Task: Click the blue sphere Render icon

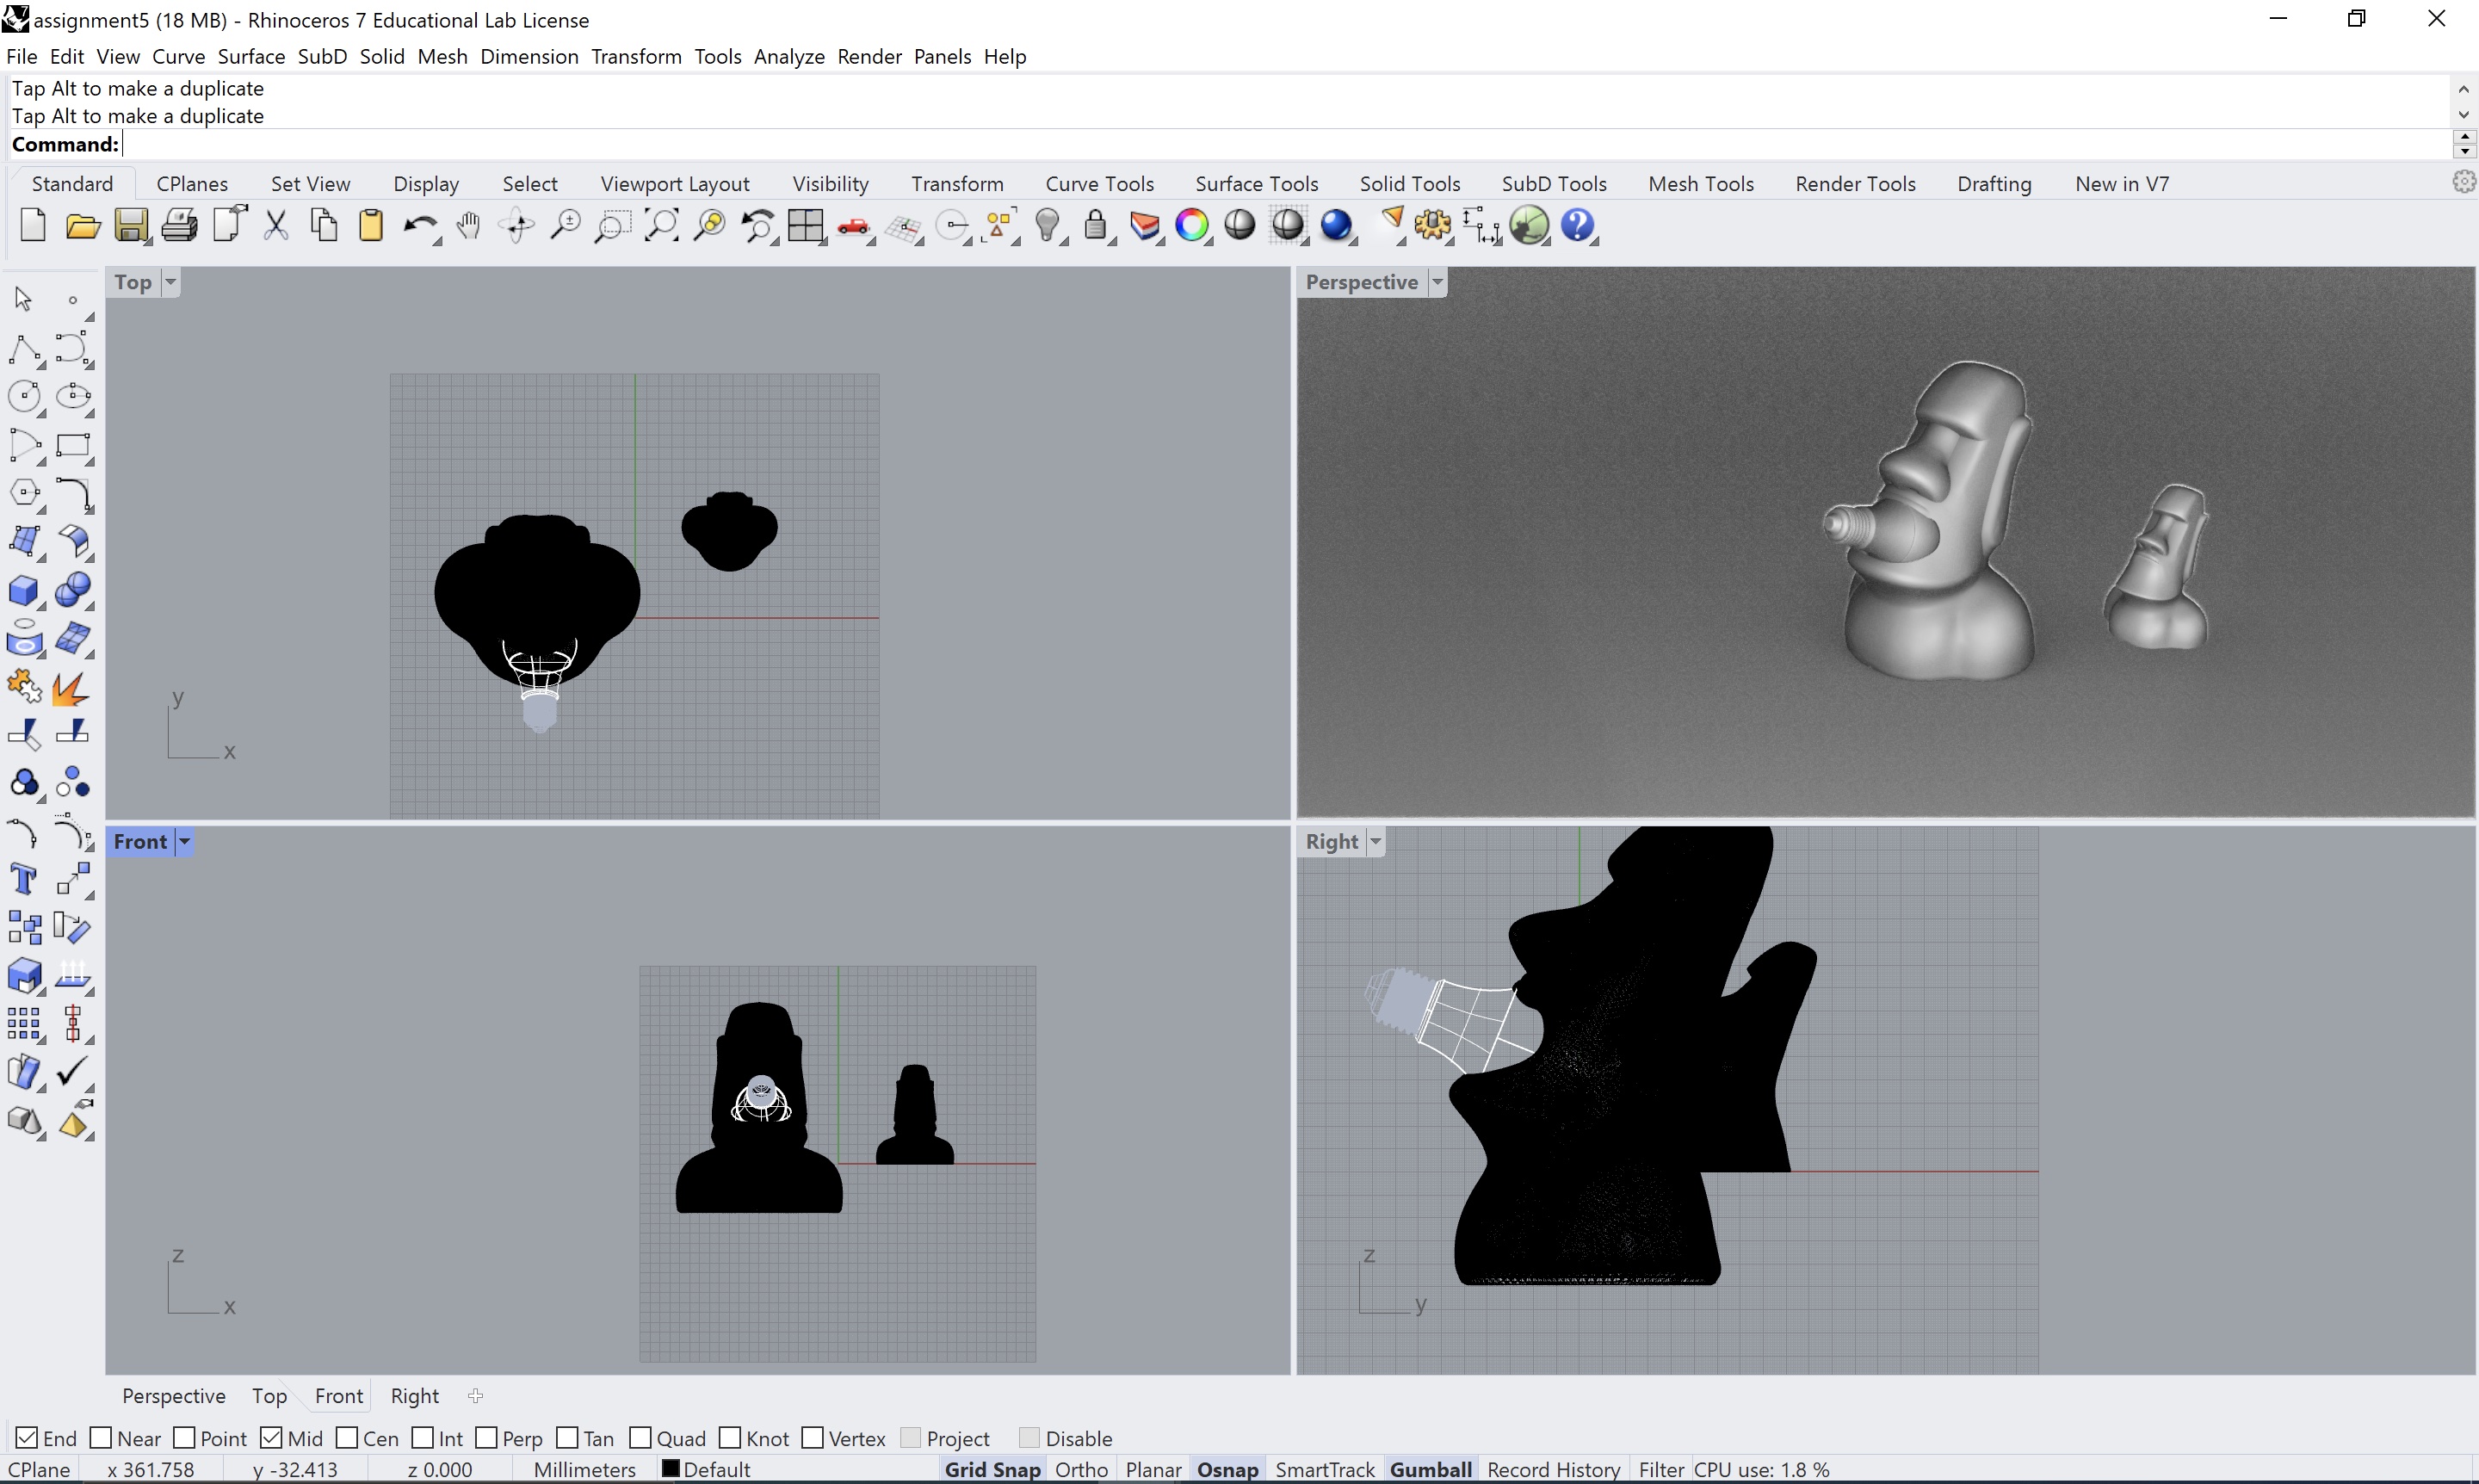Action: point(1336,226)
